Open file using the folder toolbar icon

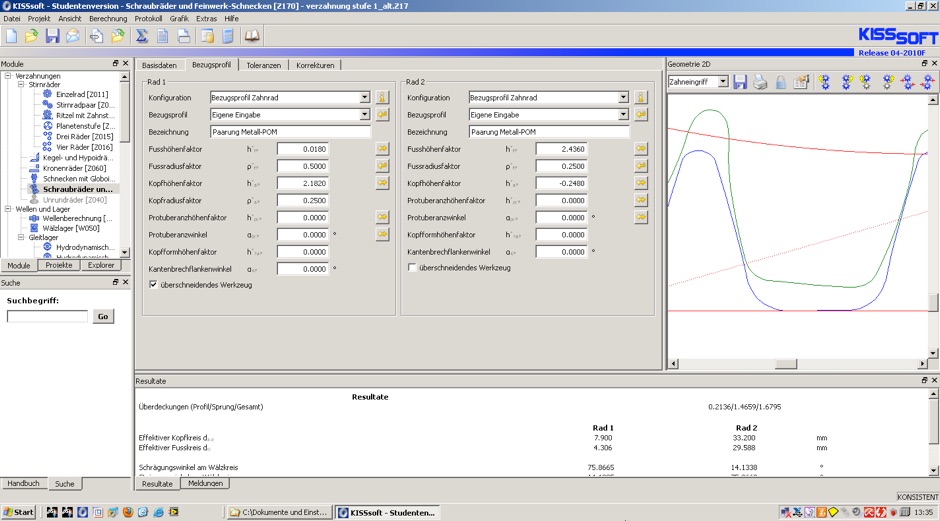[x=31, y=36]
